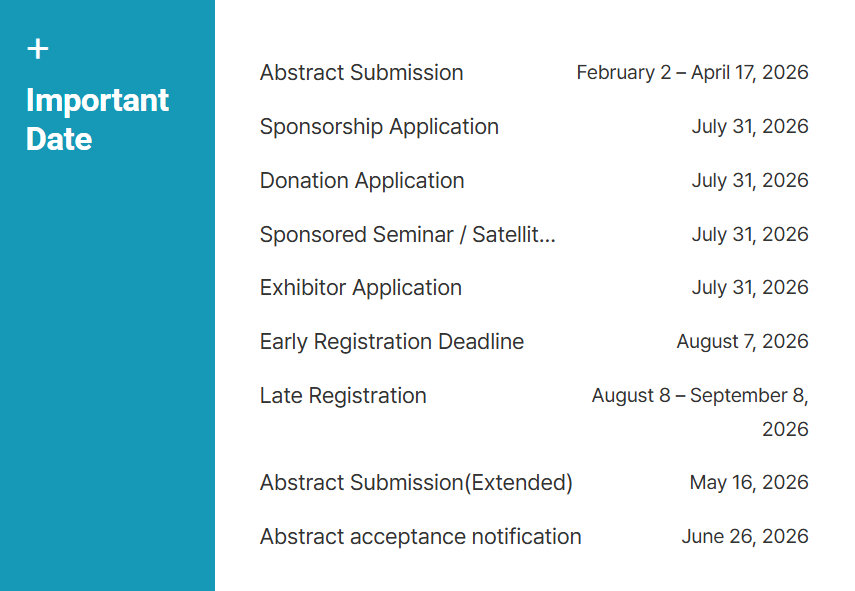Expand truncated Sponsored Seminar / Satellit... text
855x591 pixels.
click(x=408, y=234)
